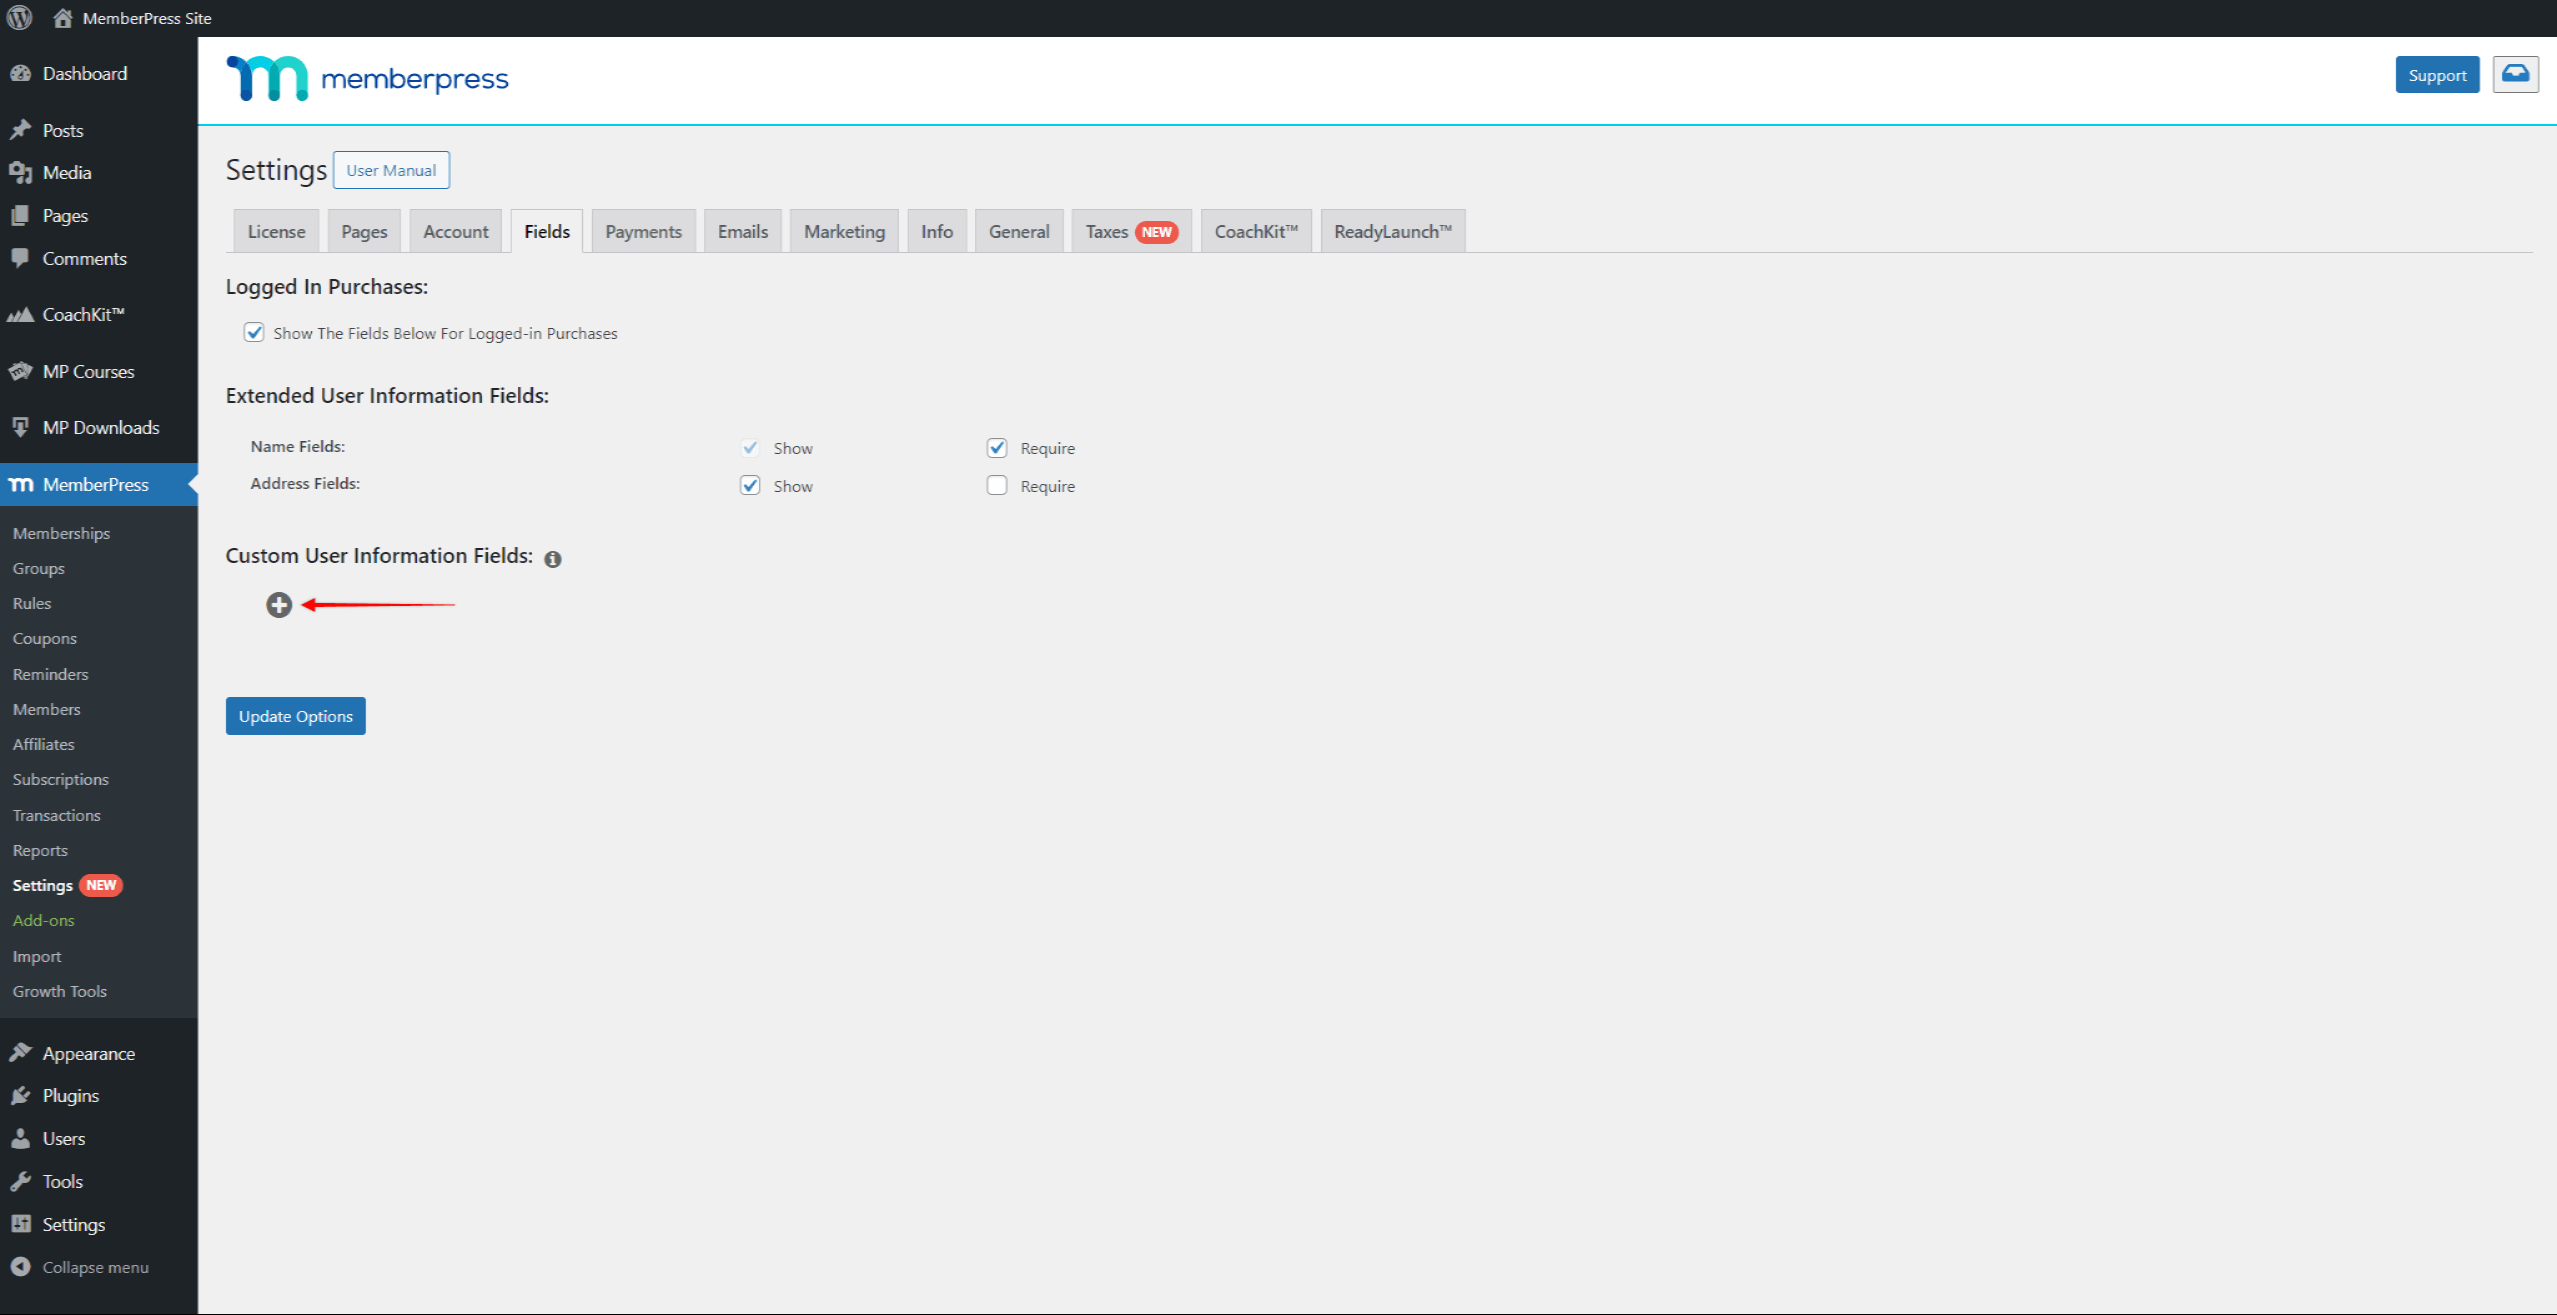Open Reports in sidebar
Screen dimensions: 2557x1315
tap(40, 850)
